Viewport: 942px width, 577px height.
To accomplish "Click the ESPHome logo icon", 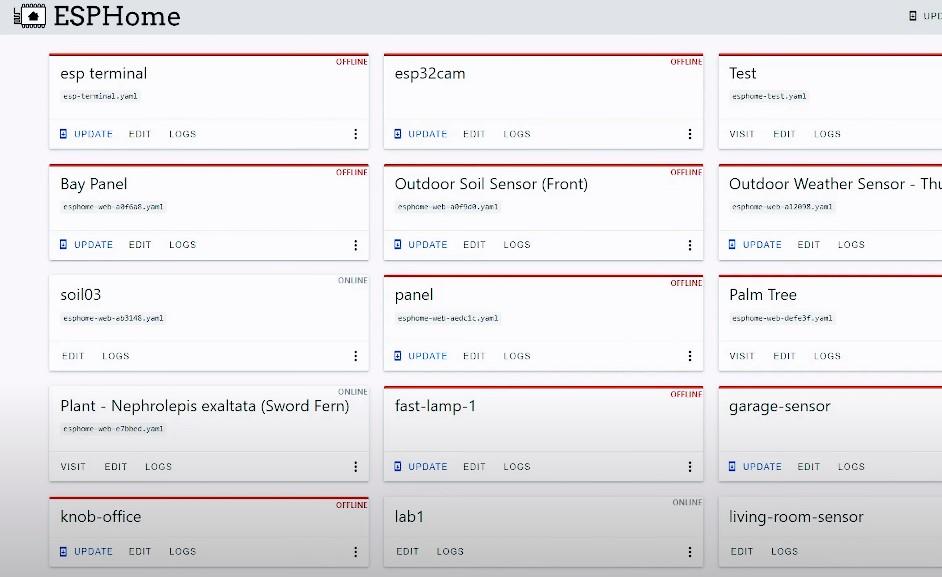I will (x=30, y=16).
